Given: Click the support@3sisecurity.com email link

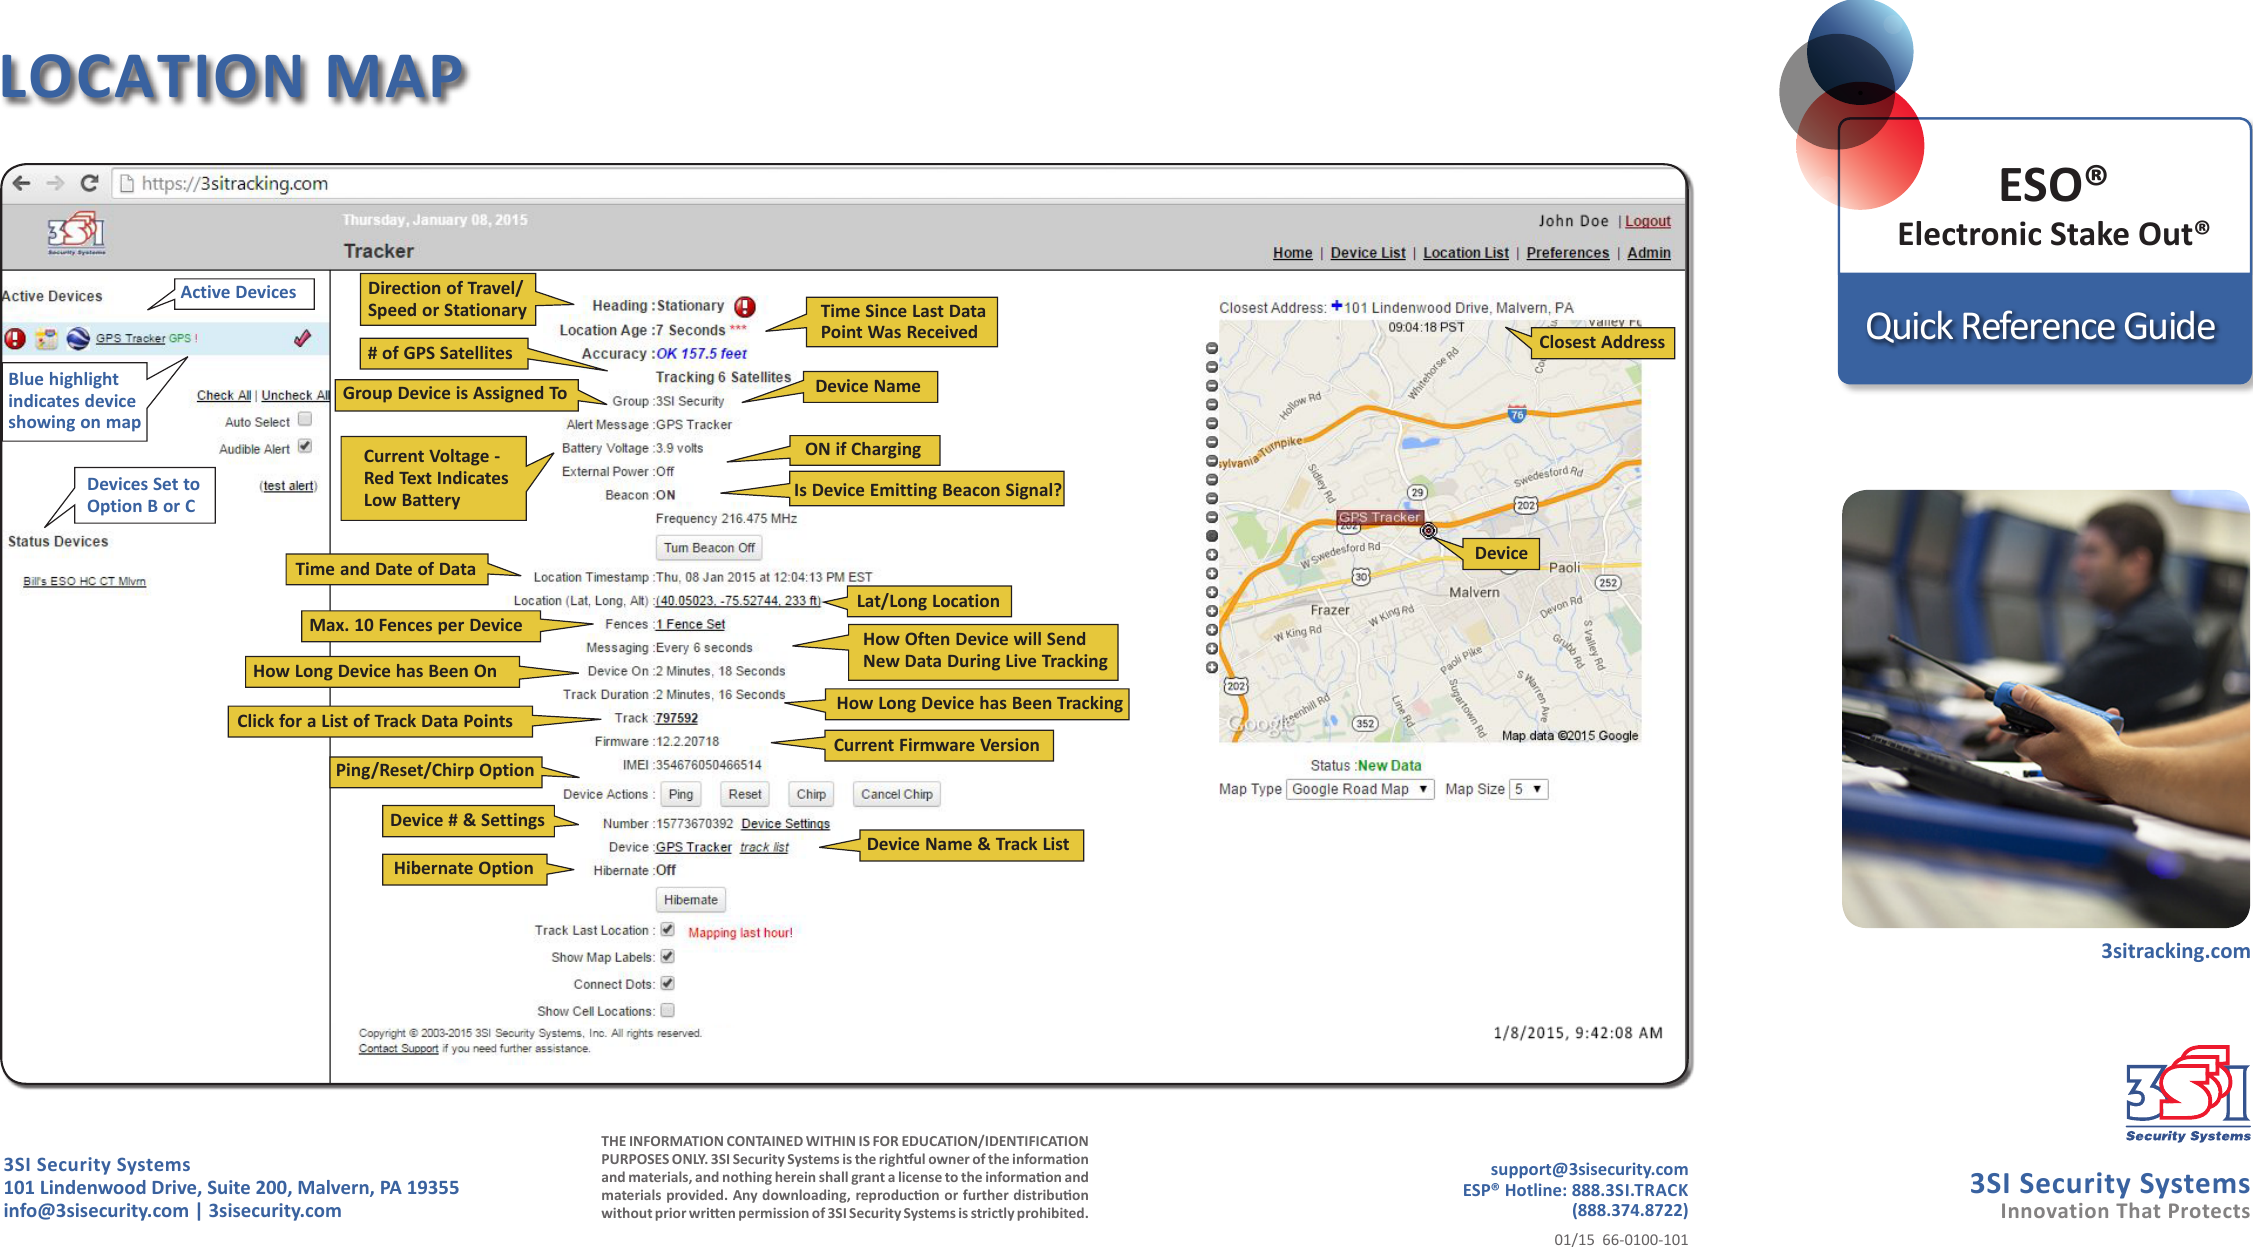Looking at the screenshot, I should coord(1589,1169).
